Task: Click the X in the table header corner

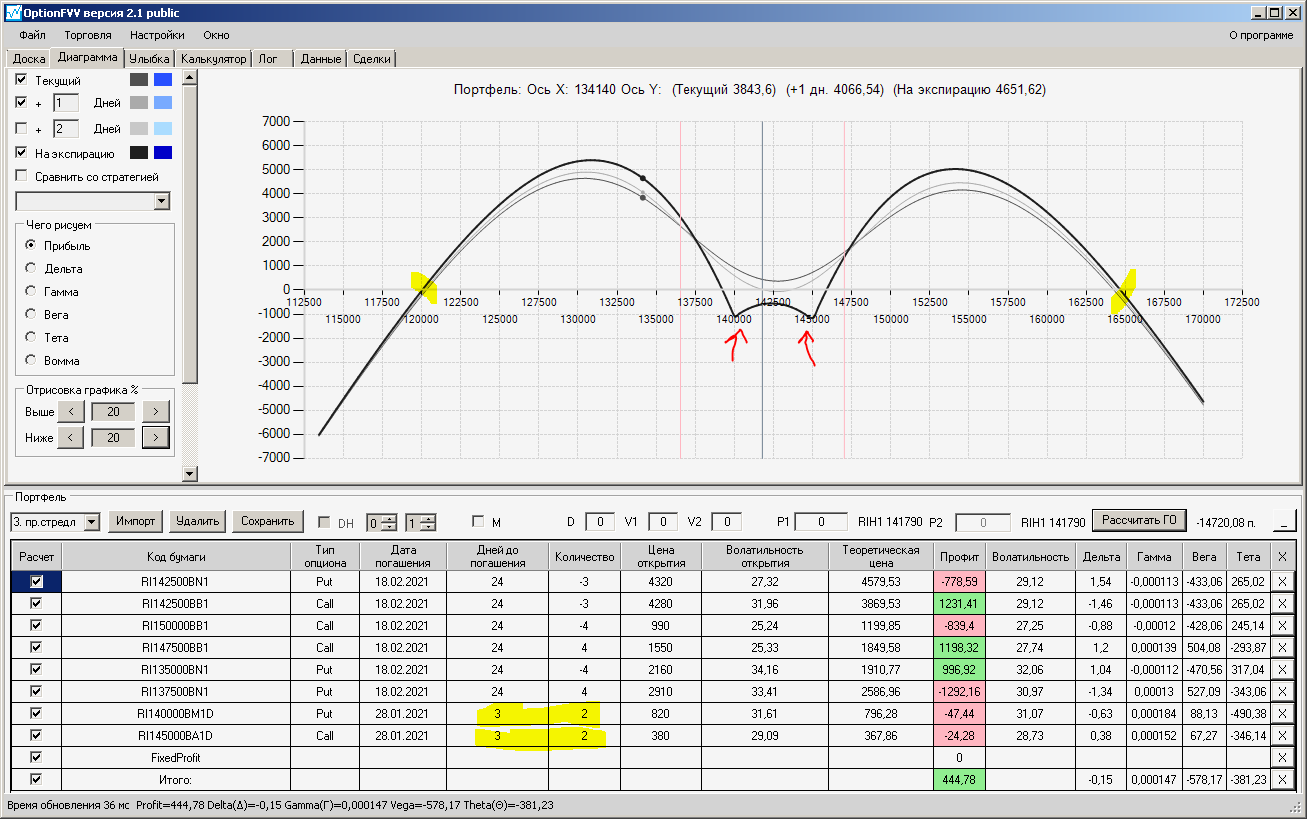Action: [1283, 556]
